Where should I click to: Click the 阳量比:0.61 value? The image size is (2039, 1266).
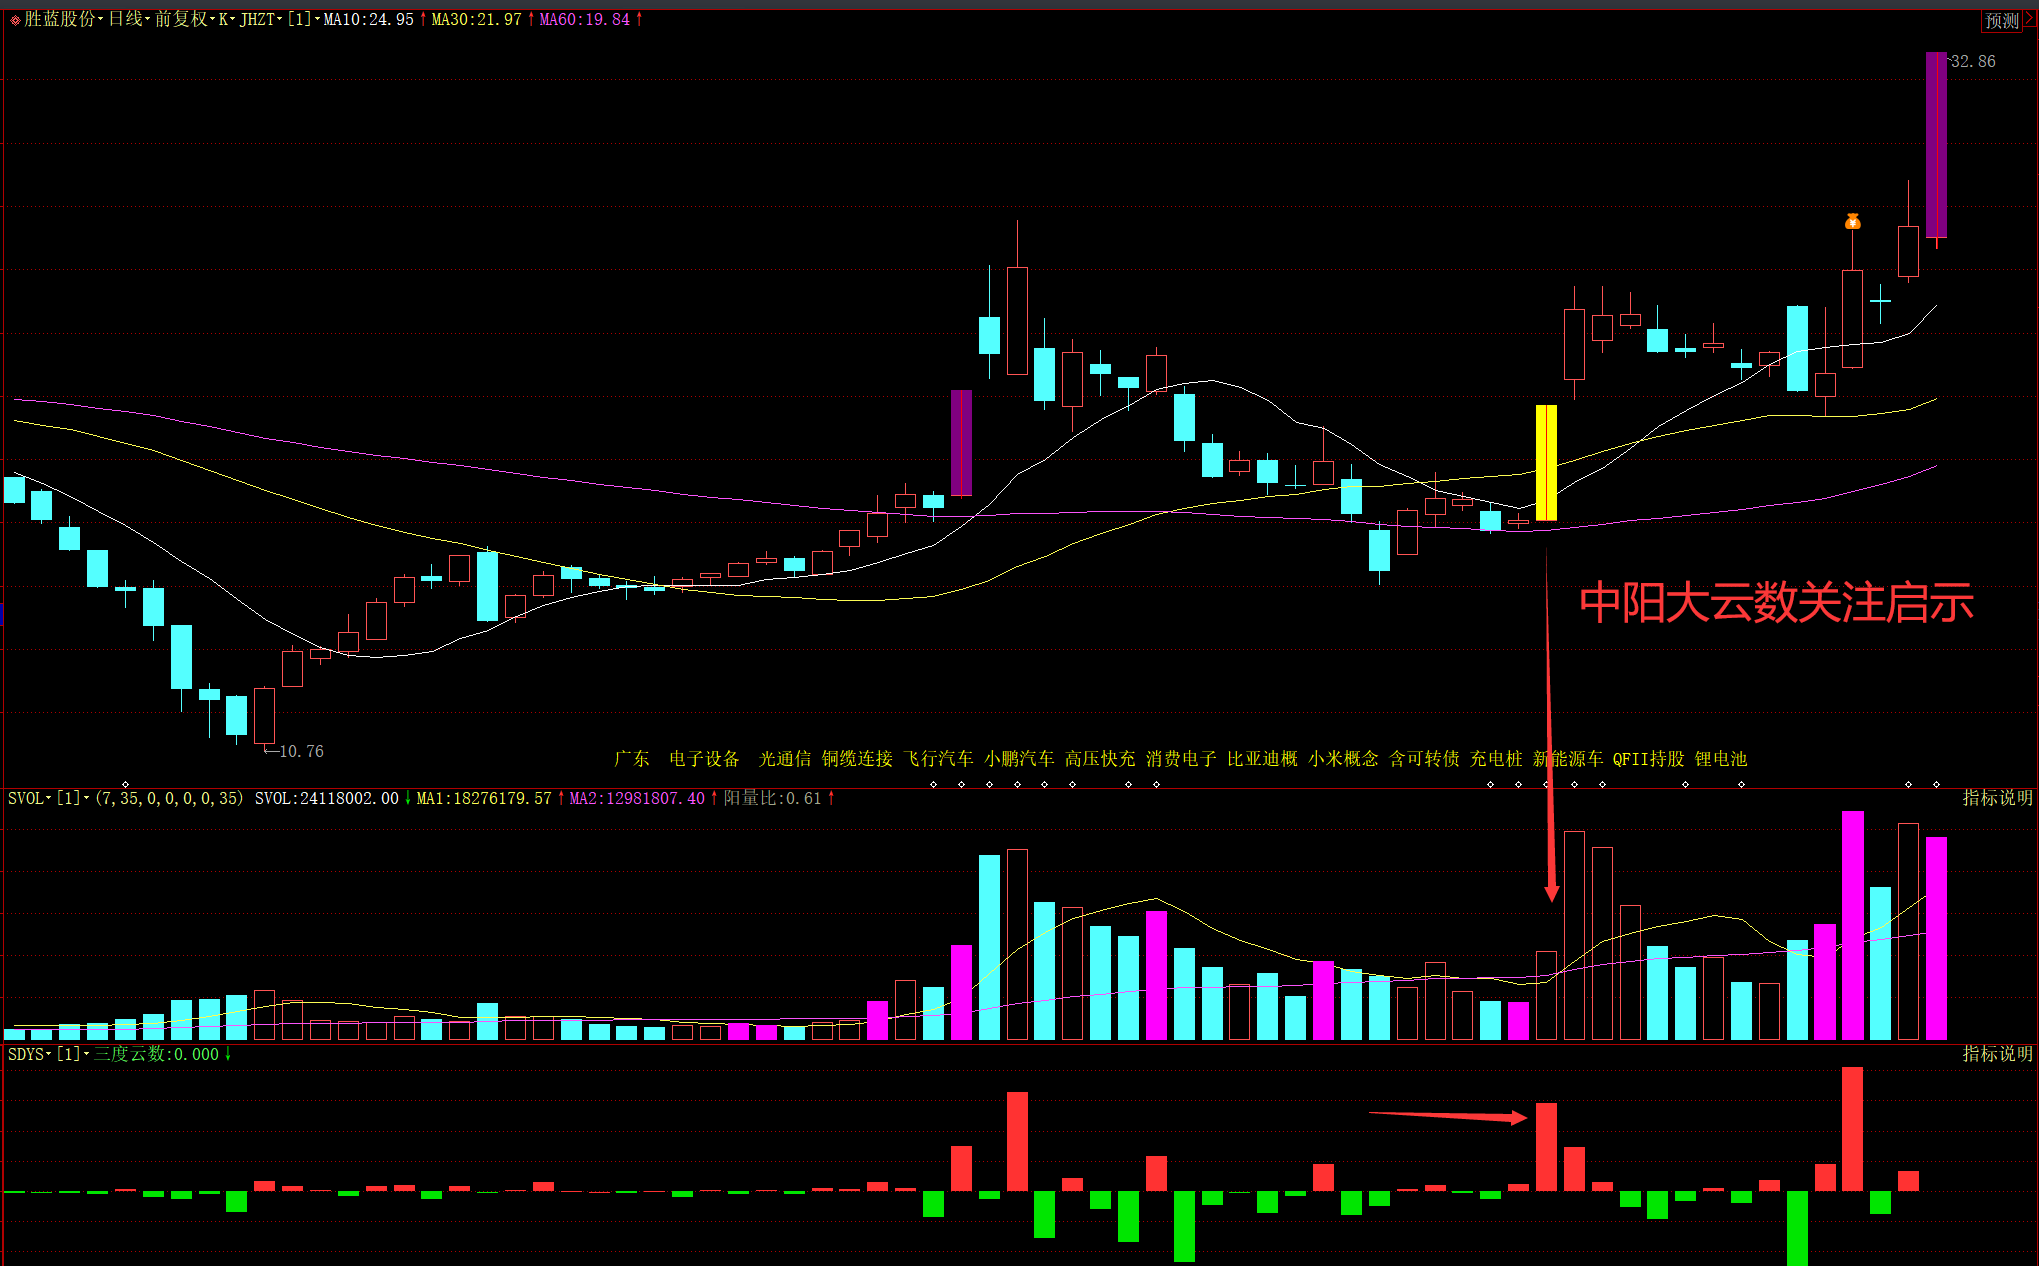pos(772,798)
